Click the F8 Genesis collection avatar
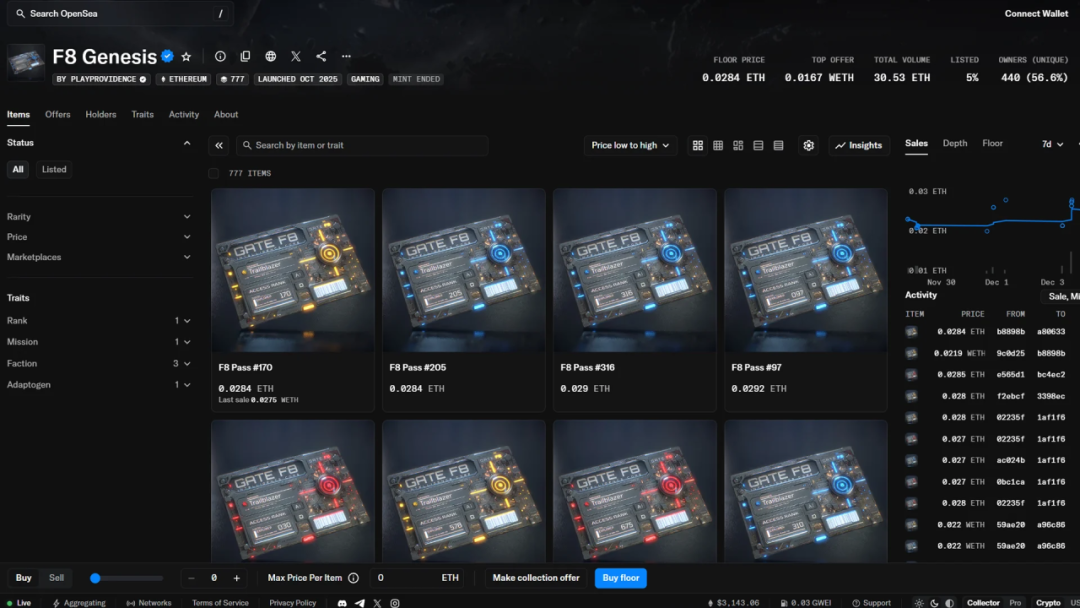This screenshot has height=608, width=1080. (x=26, y=63)
